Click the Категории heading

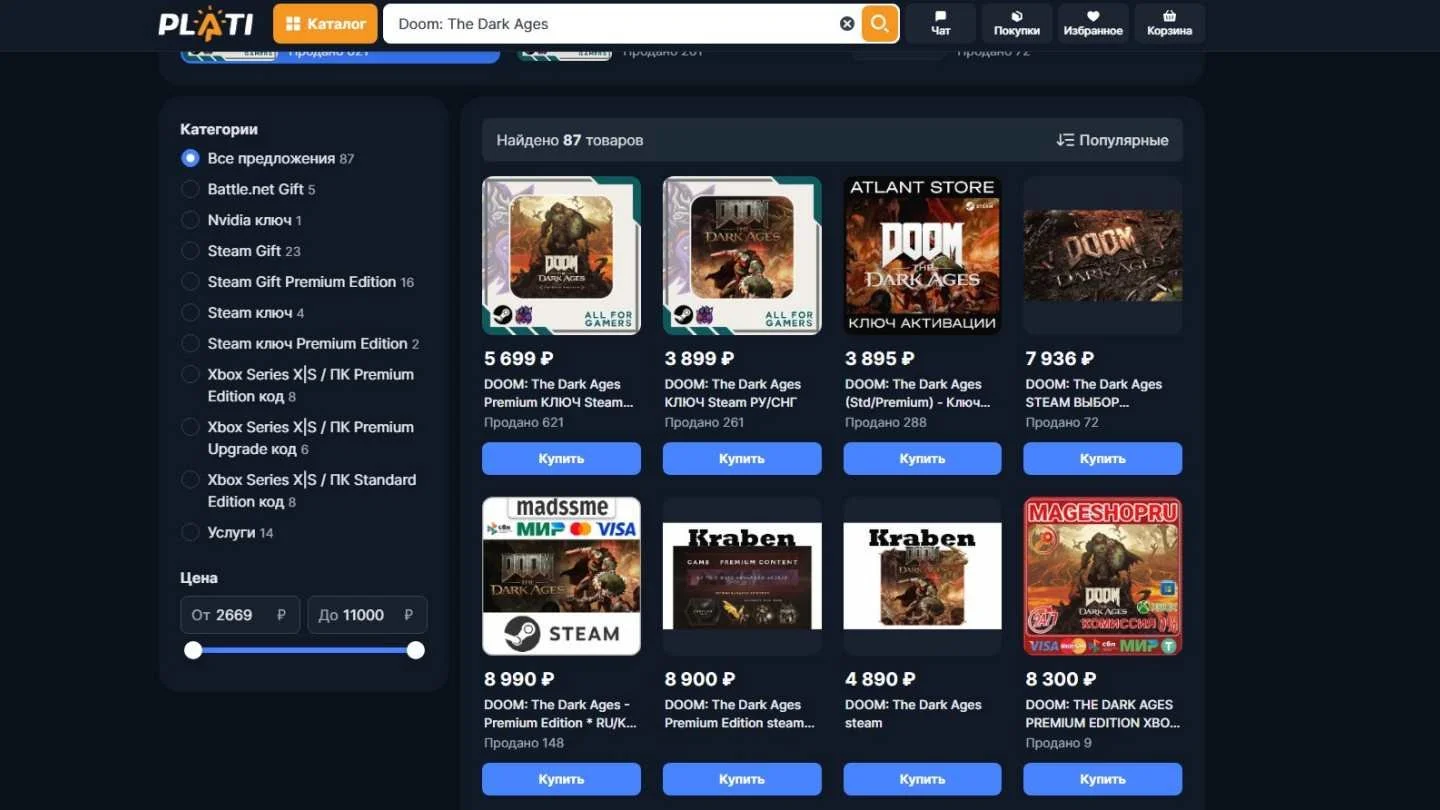pos(219,129)
